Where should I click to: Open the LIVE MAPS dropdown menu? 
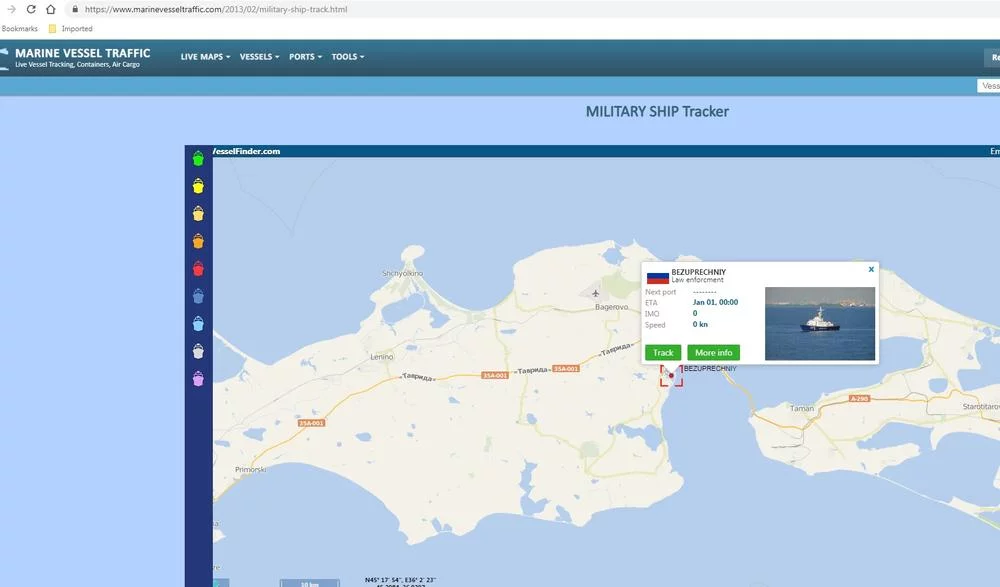[x=205, y=57]
